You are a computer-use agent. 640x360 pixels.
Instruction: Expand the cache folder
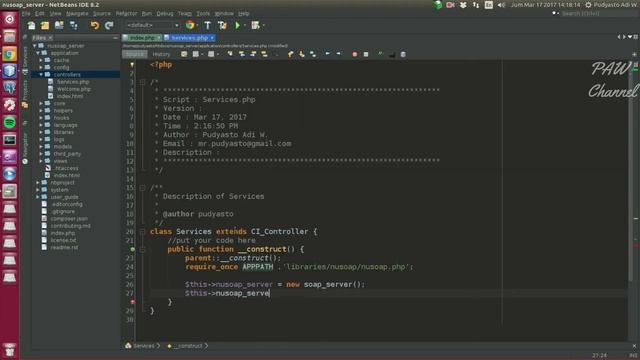coord(41,60)
